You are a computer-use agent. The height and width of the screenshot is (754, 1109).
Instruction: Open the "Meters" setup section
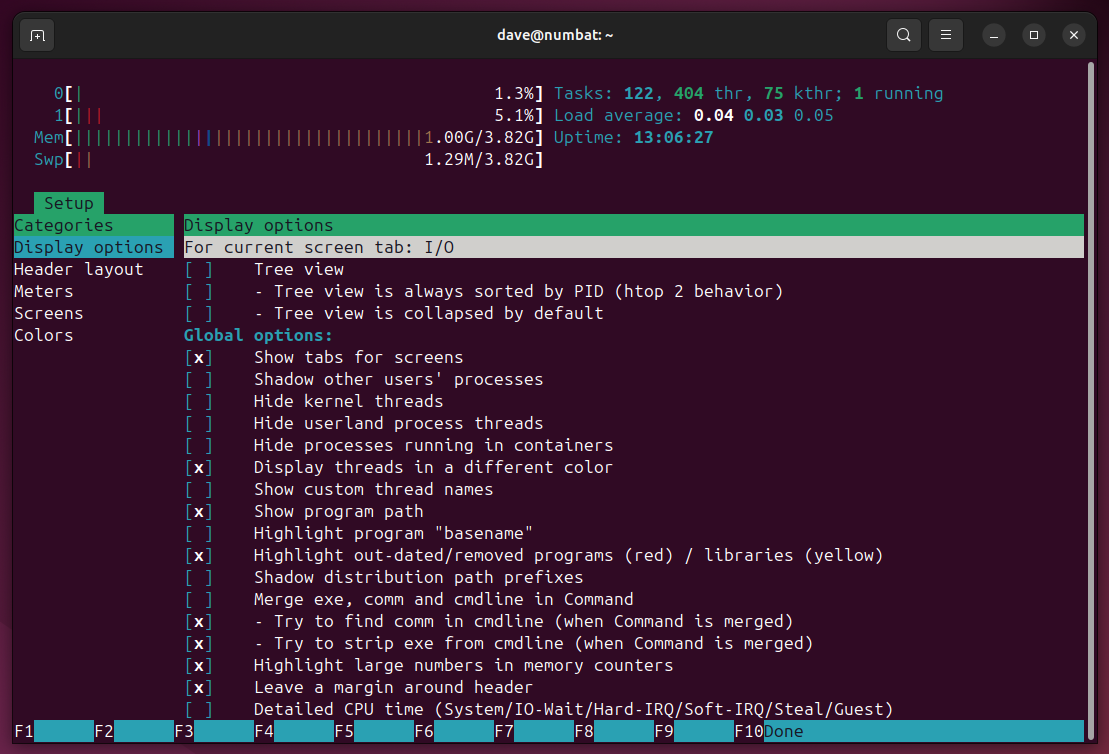click(x=45, y=291)
